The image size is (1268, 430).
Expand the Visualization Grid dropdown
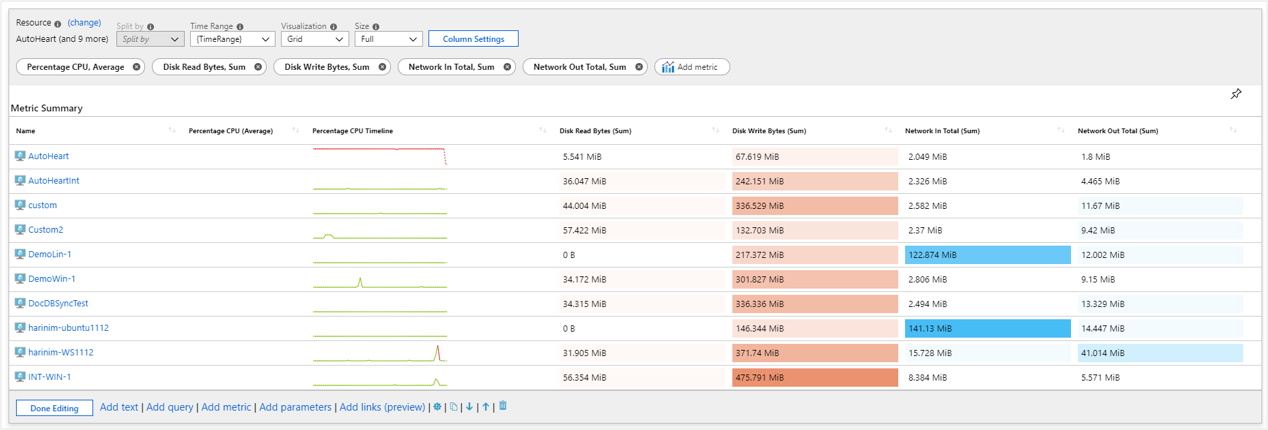[x=314, y=39]
